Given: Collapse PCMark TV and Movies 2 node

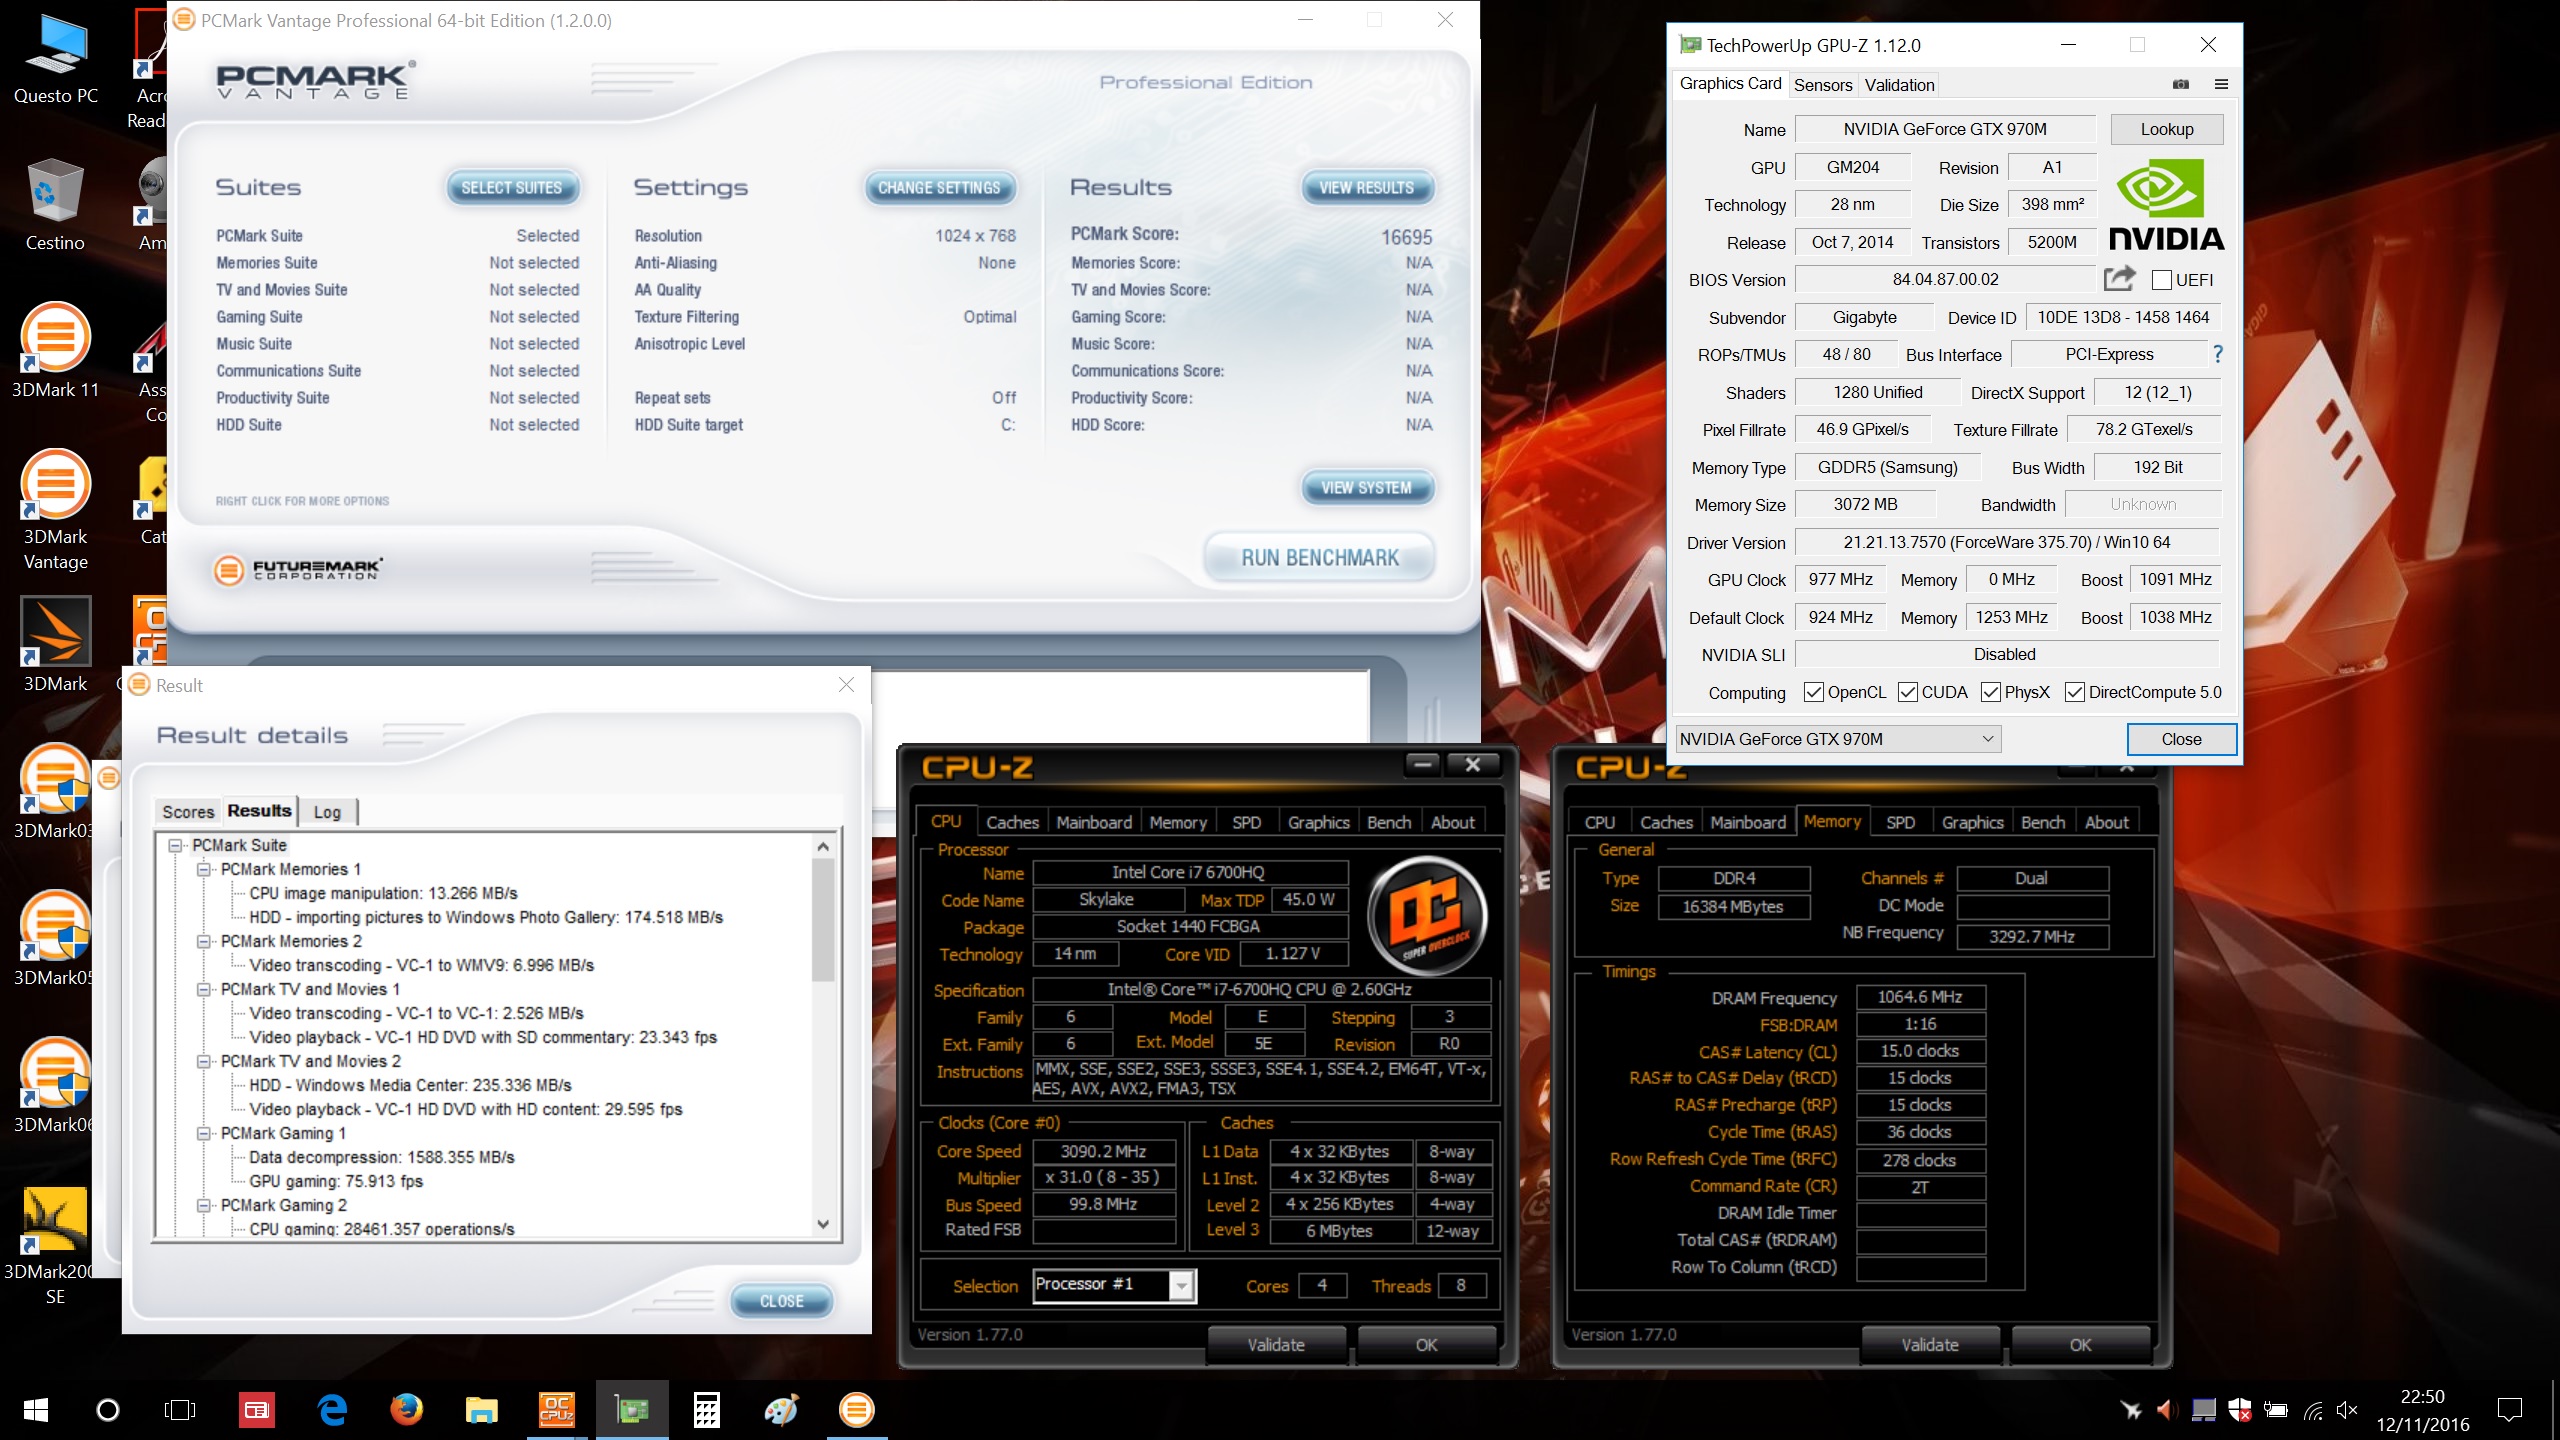Looking at the screenshot, I should point(204,1061).
